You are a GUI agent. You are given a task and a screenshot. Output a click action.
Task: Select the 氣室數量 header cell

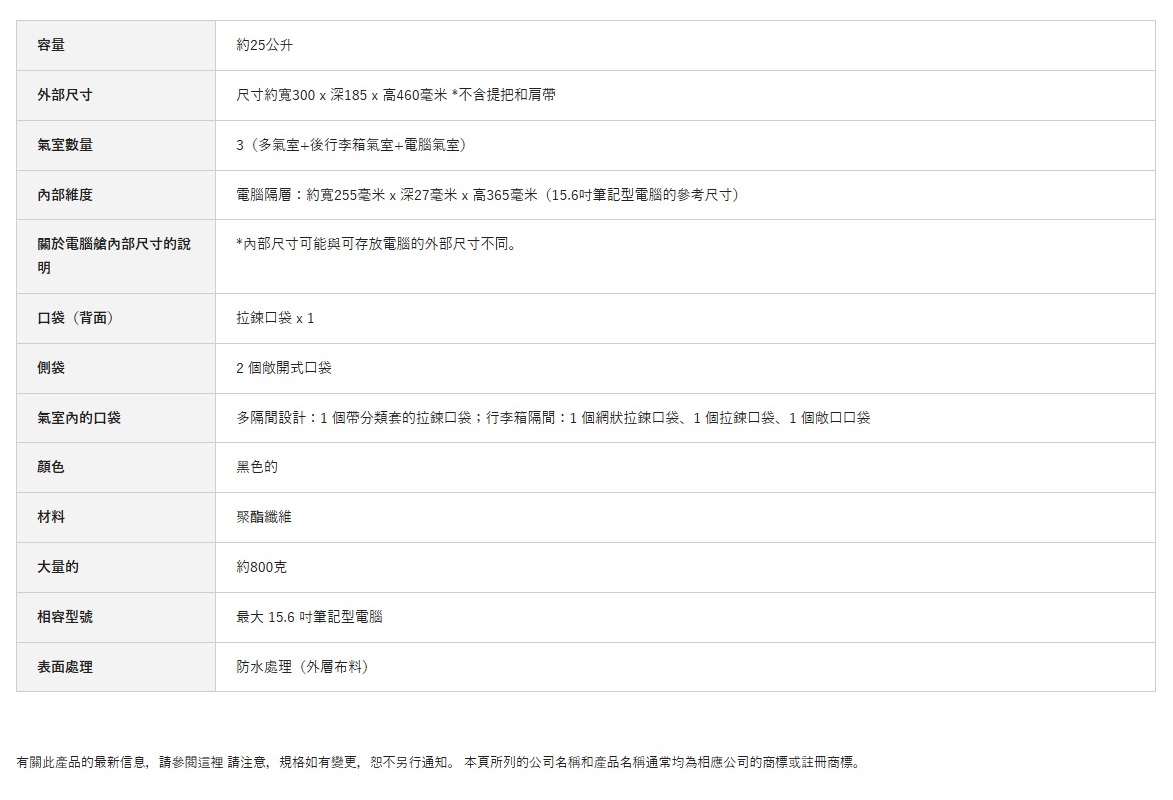coord(65,145)
